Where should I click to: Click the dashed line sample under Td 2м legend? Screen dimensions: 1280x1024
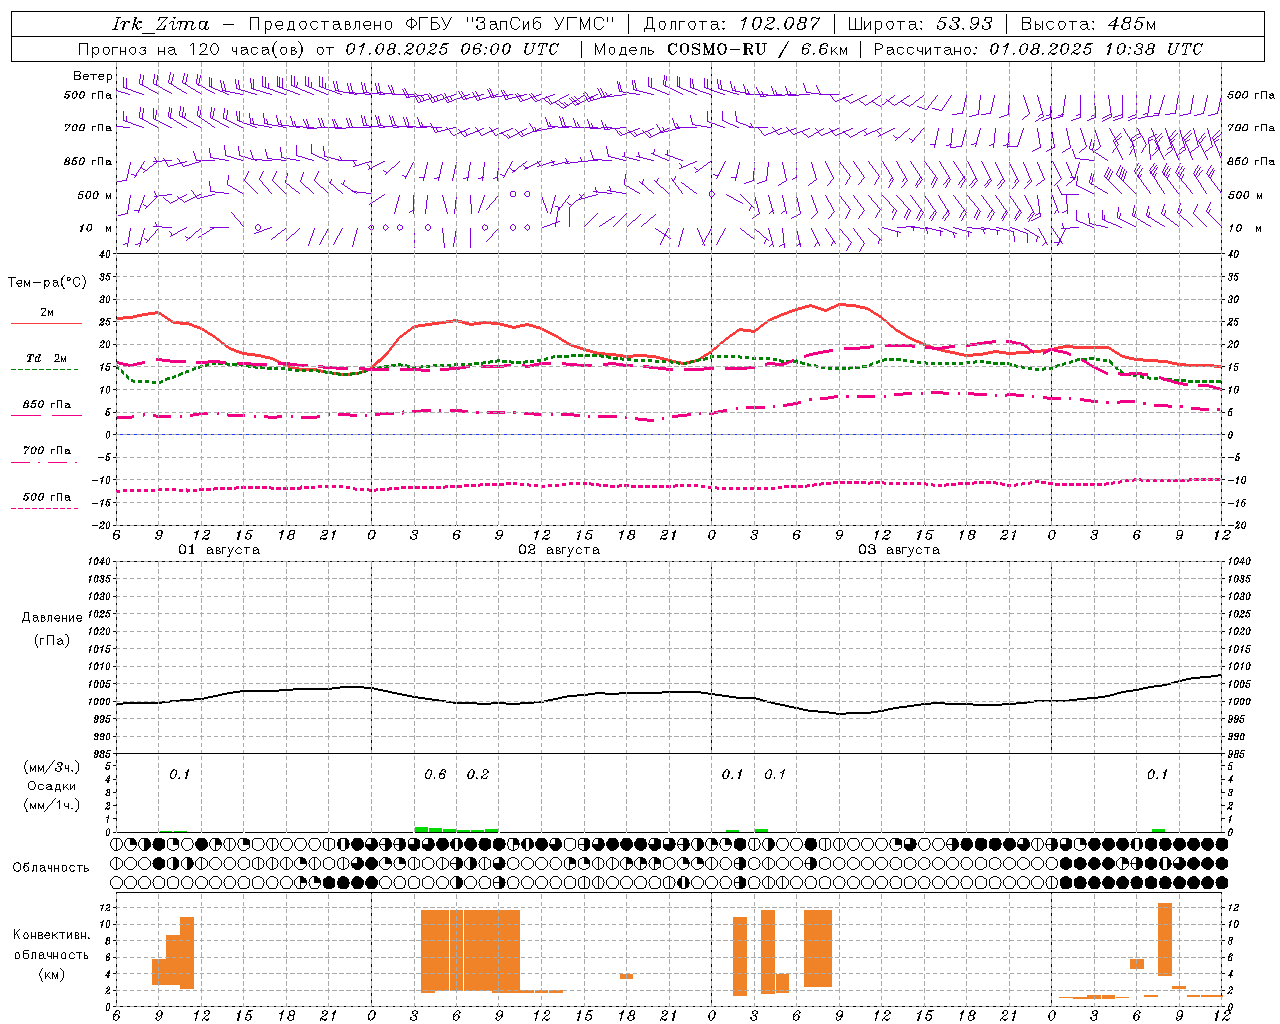click(44, 370)
